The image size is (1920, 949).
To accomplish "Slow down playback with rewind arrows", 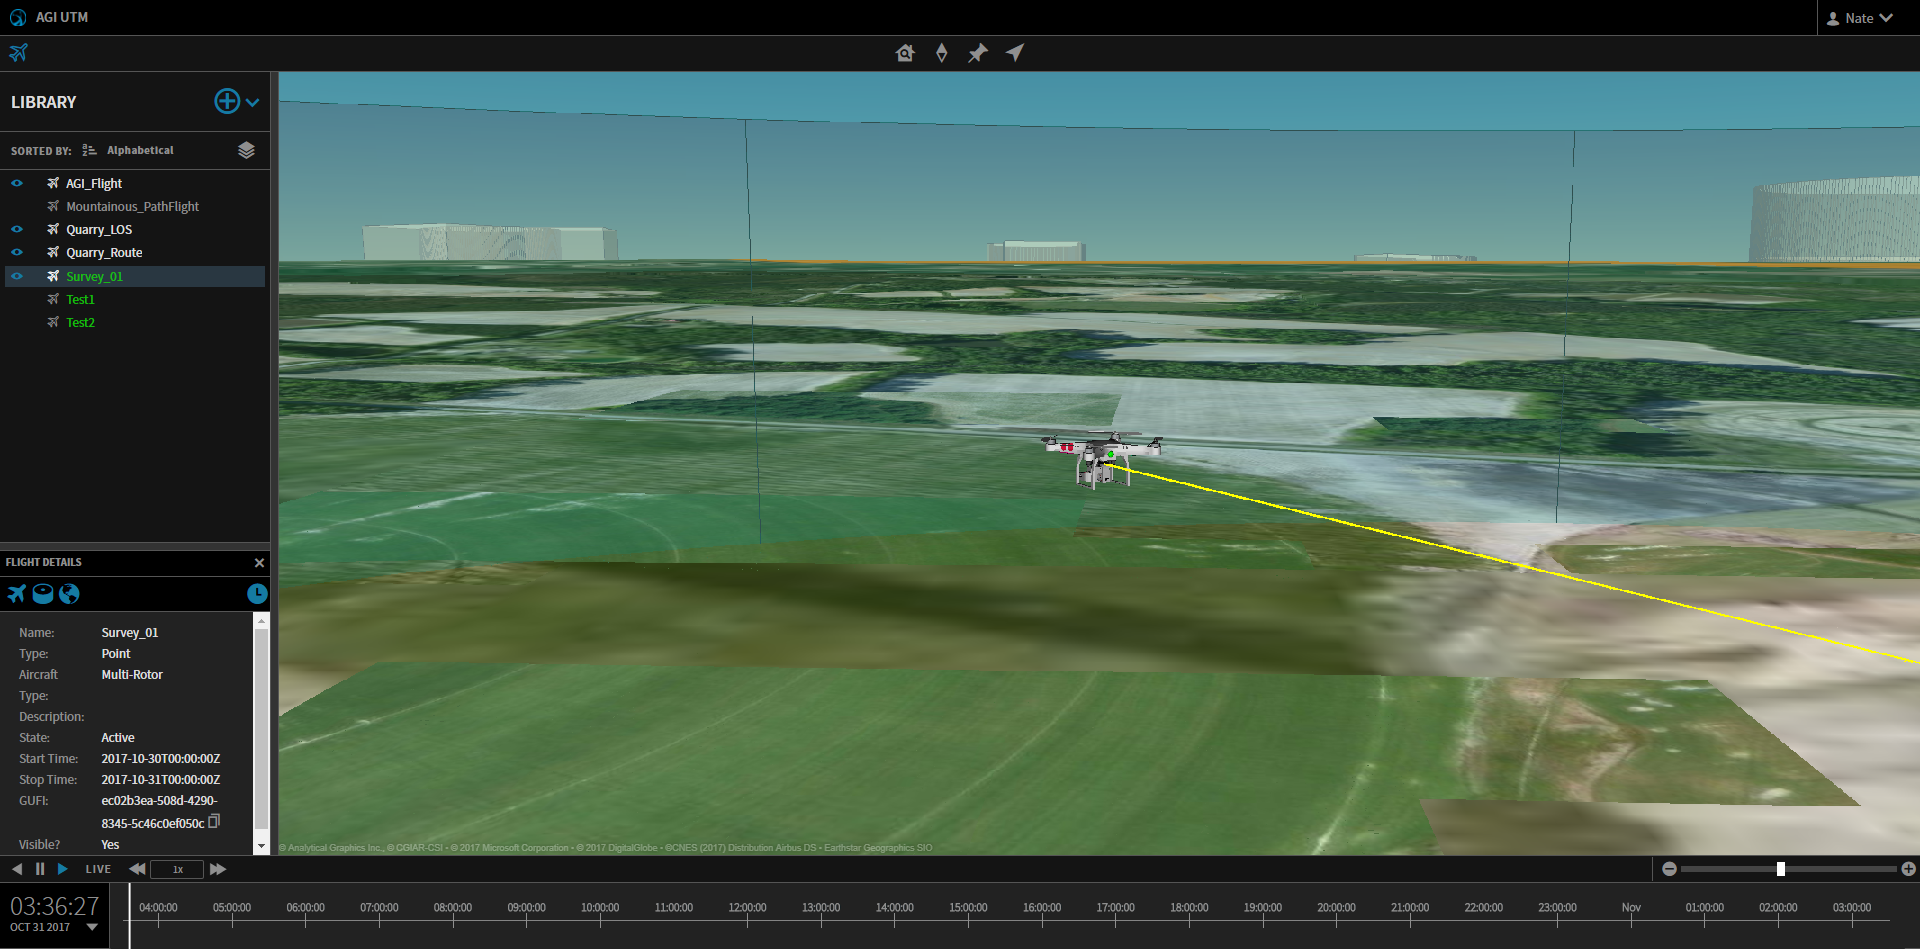I will [137, 869].
